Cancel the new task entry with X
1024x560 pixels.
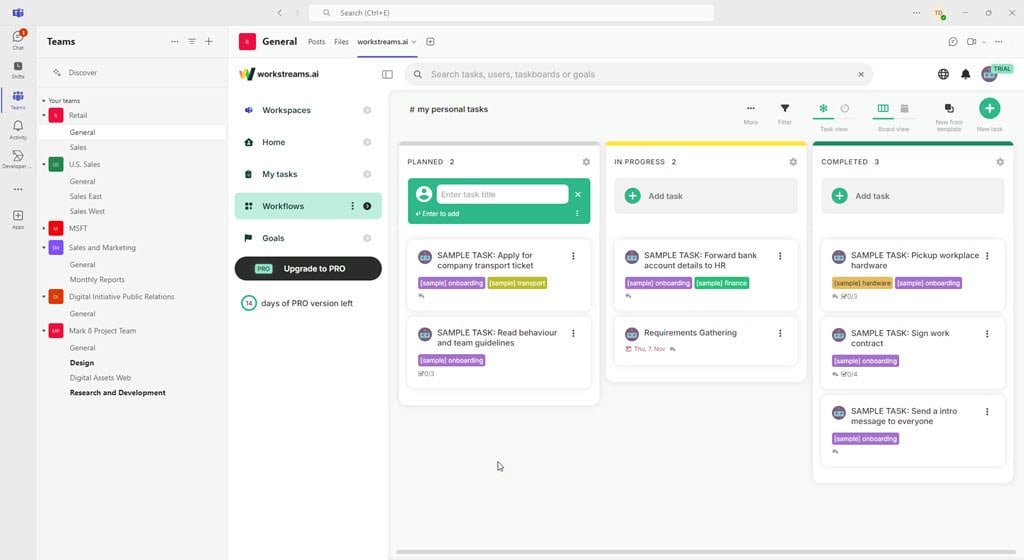click(578, 194)
